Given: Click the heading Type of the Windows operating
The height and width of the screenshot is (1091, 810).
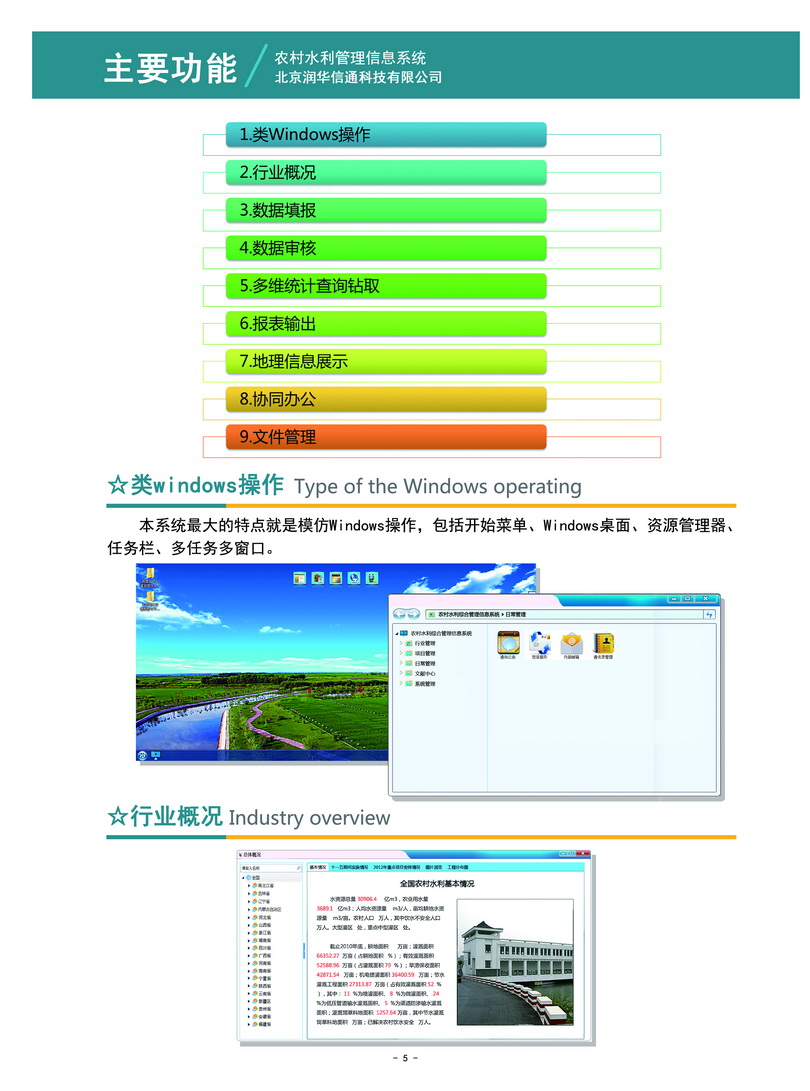Looking at the screenshot, I should [438, 486].
